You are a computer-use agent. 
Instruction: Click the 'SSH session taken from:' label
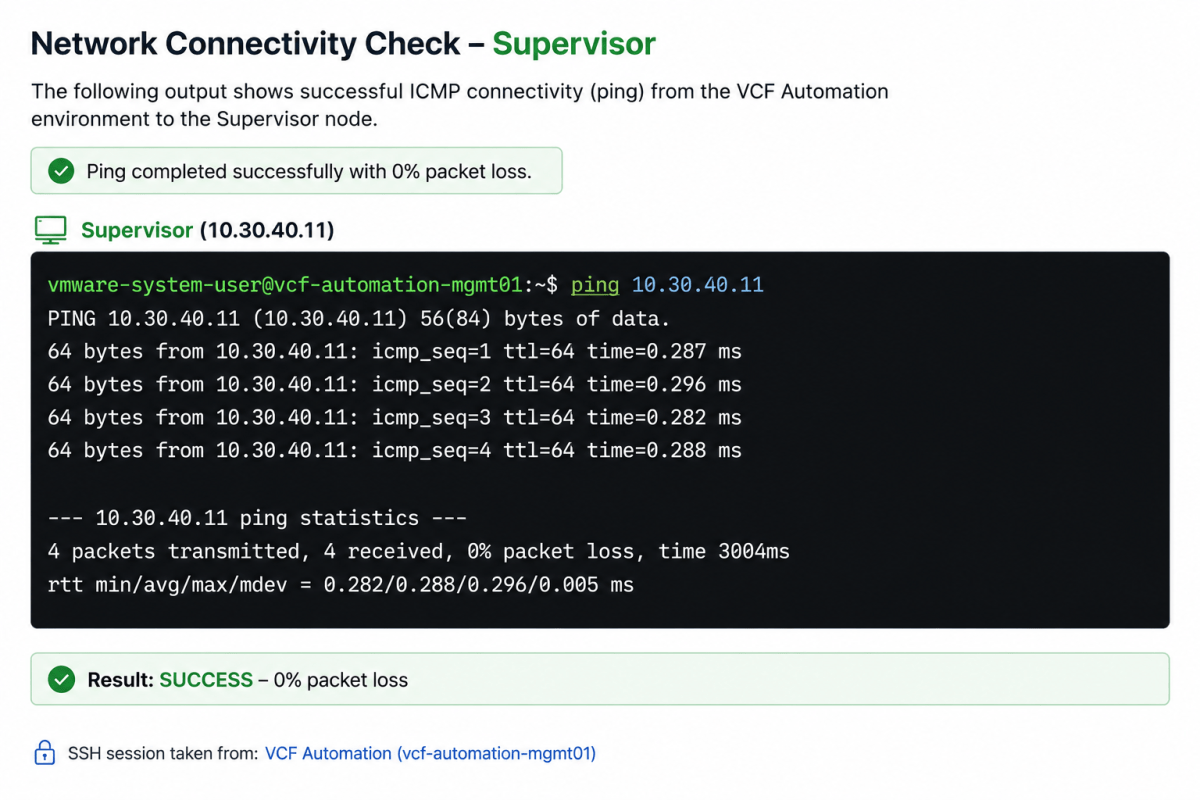click(x=164, y=753)
